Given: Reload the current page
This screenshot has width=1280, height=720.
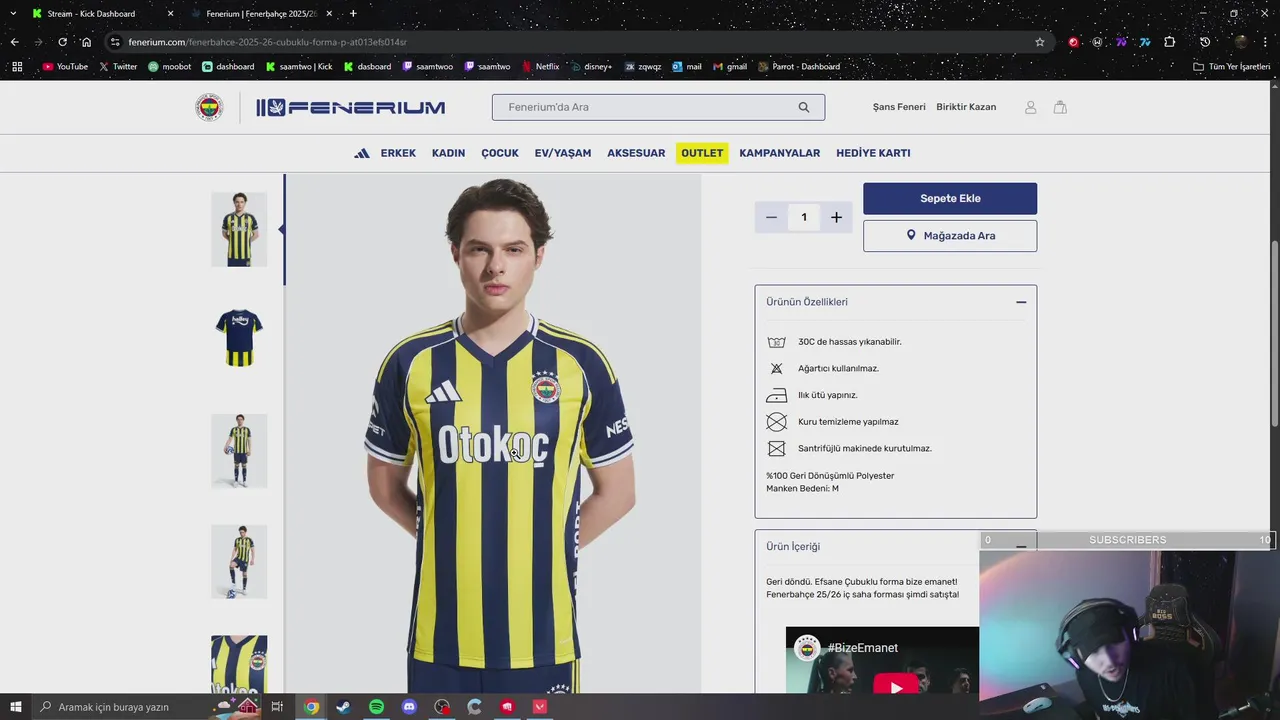Looking at the screenshot, I should tap(62, 42).
